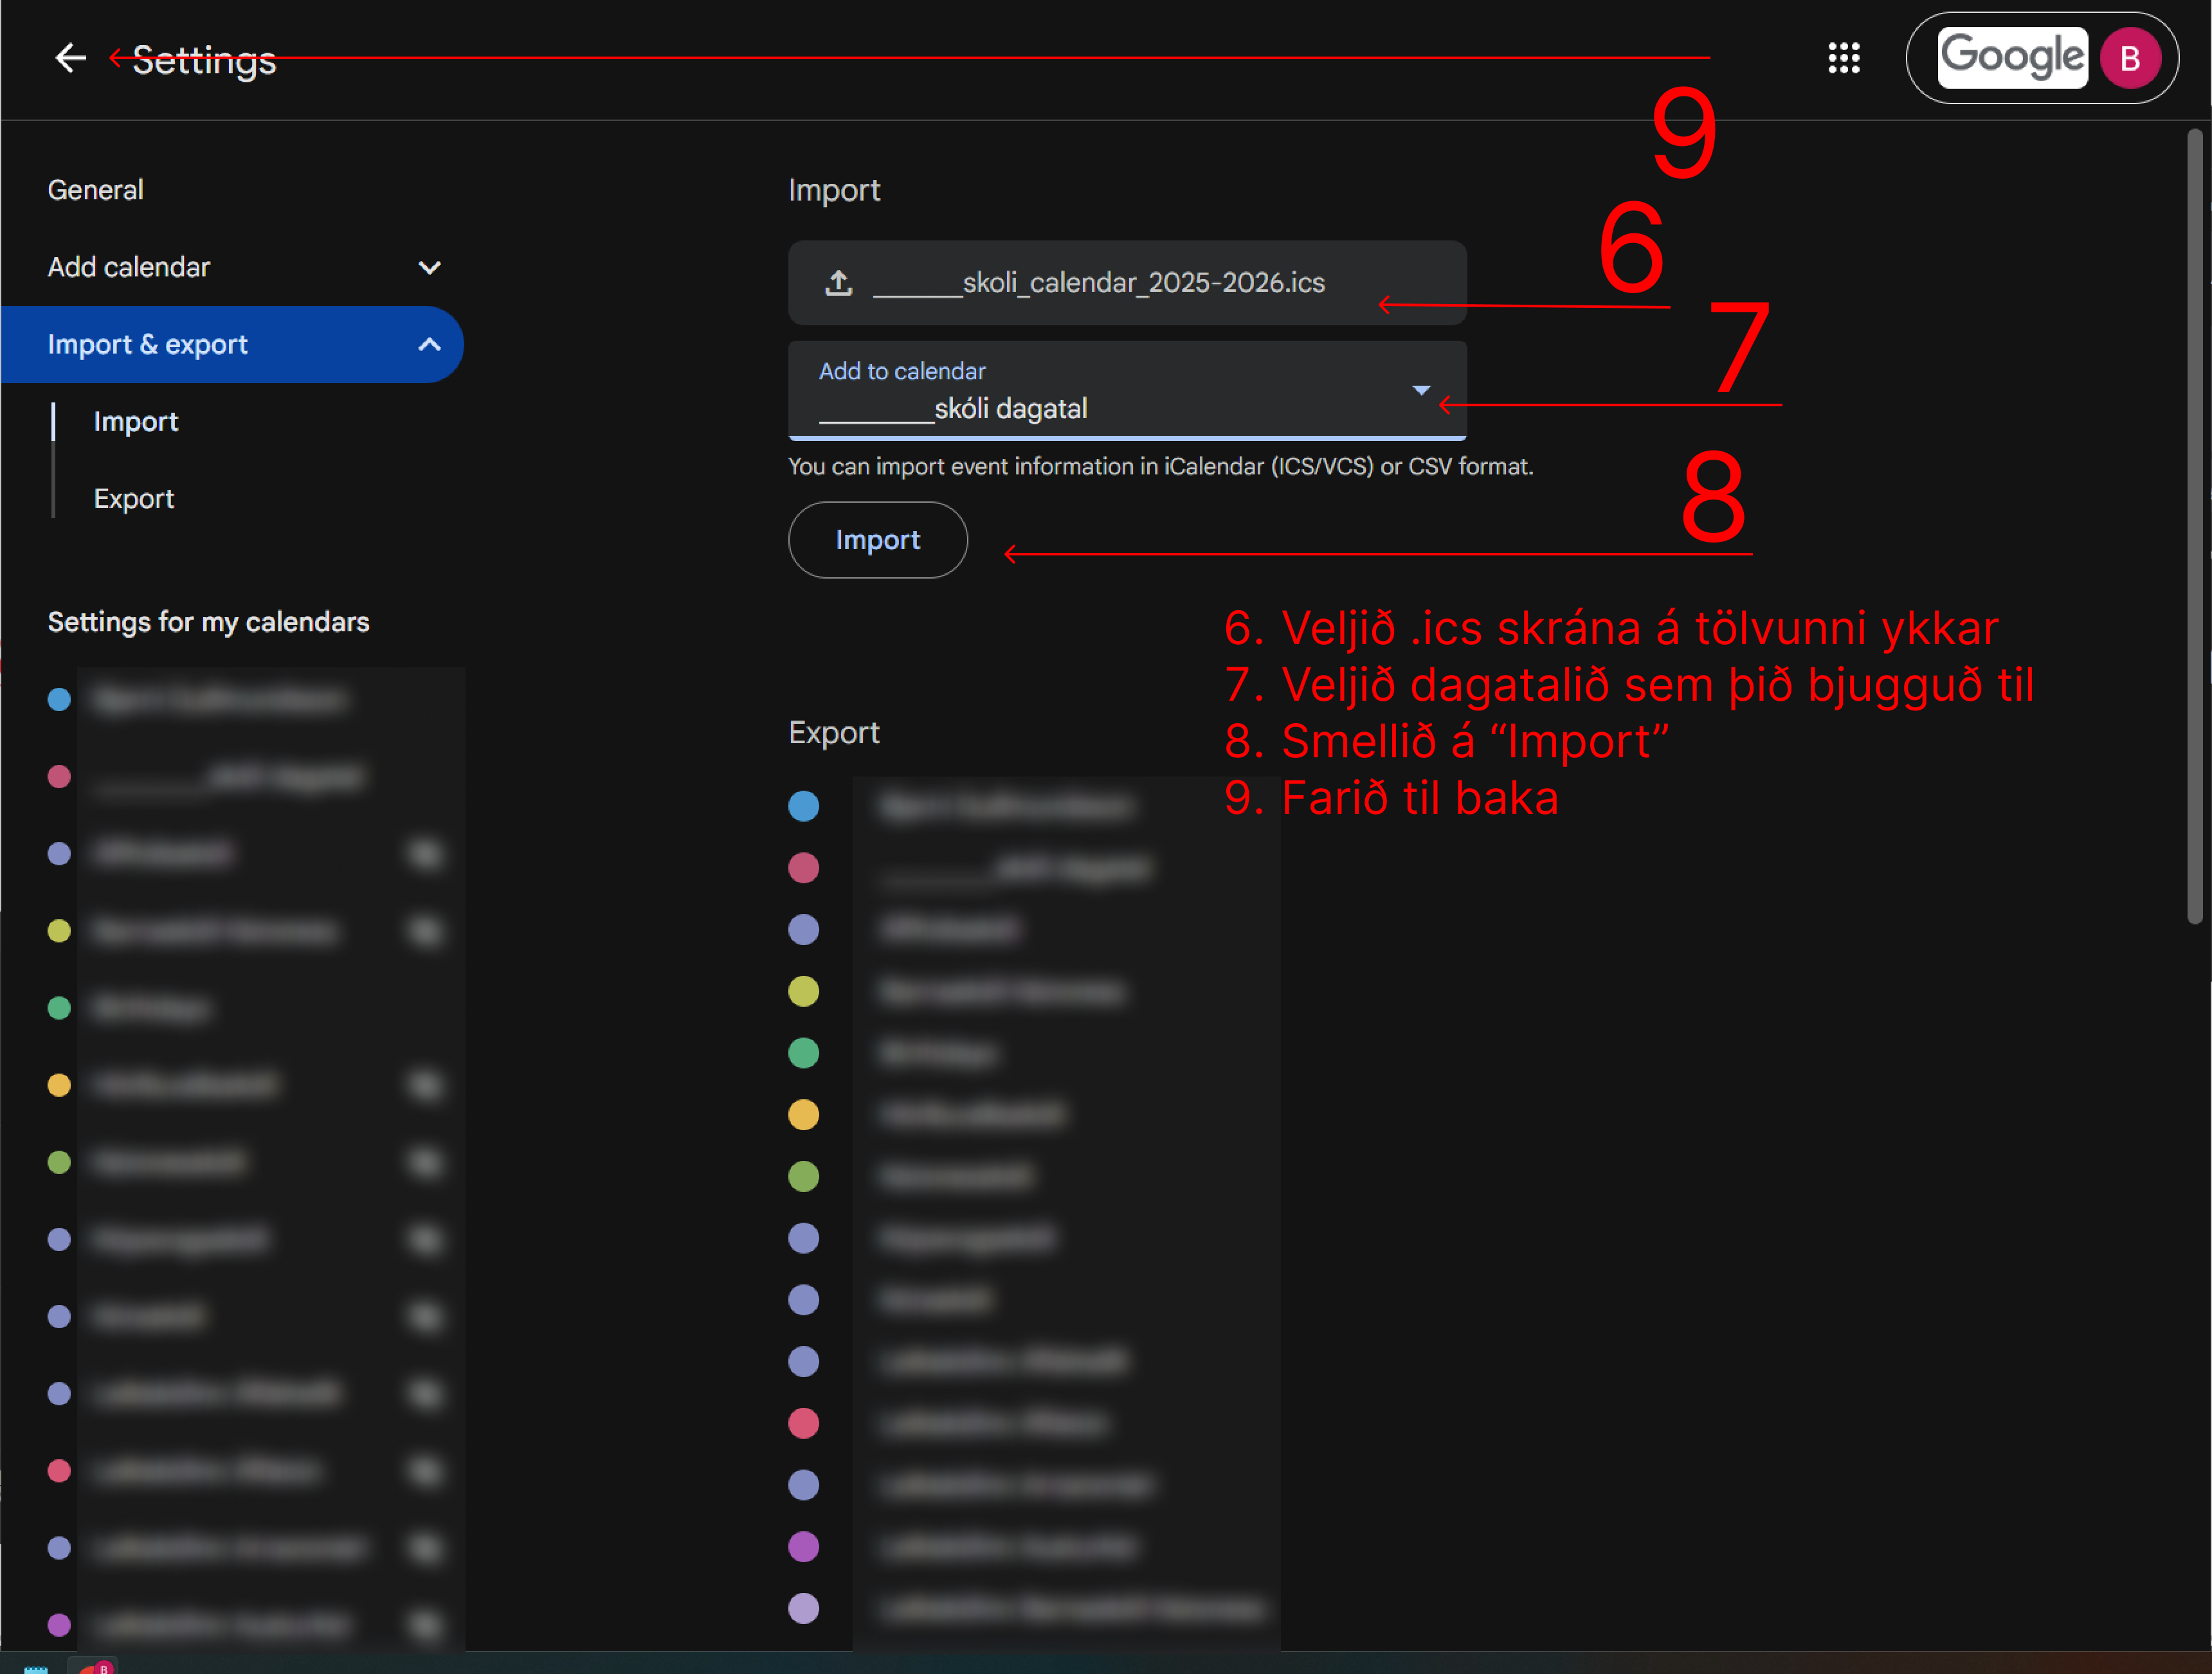Image resolution: width=2212 pixels, height=1674 pixels.
Task: Select the Export sub-item in the sidebar
Action: [x=134, y=499]
